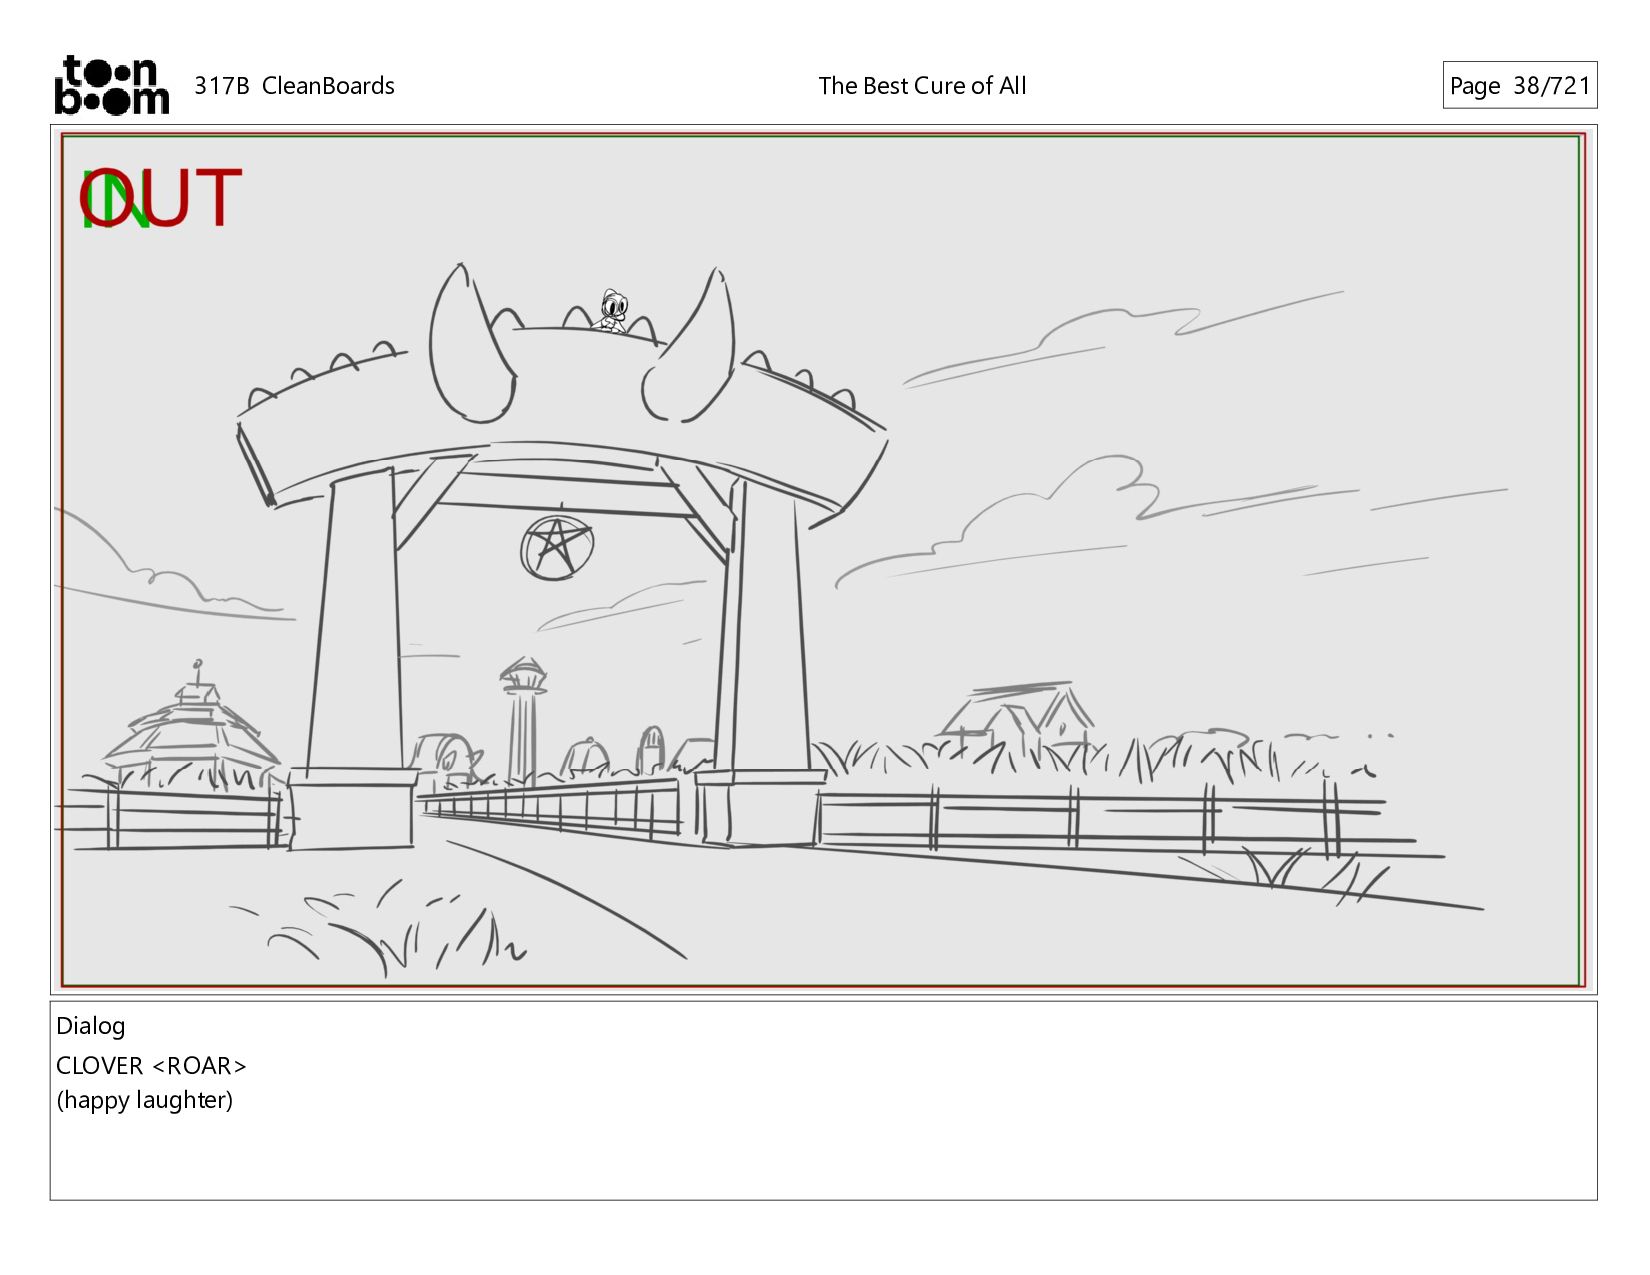Click the pentagram star emblem on gate
1650x1275 pixels.
pyautogui.click(x=557, y=547)
